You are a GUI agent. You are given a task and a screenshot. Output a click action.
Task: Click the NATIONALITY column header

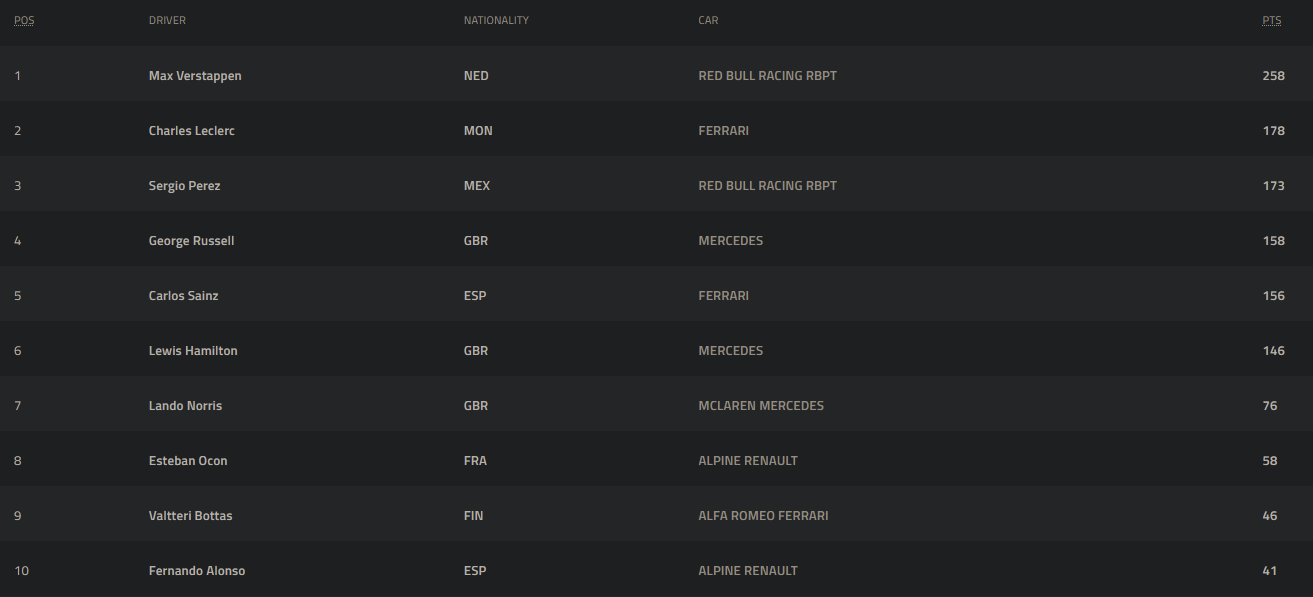pos(496,20)
